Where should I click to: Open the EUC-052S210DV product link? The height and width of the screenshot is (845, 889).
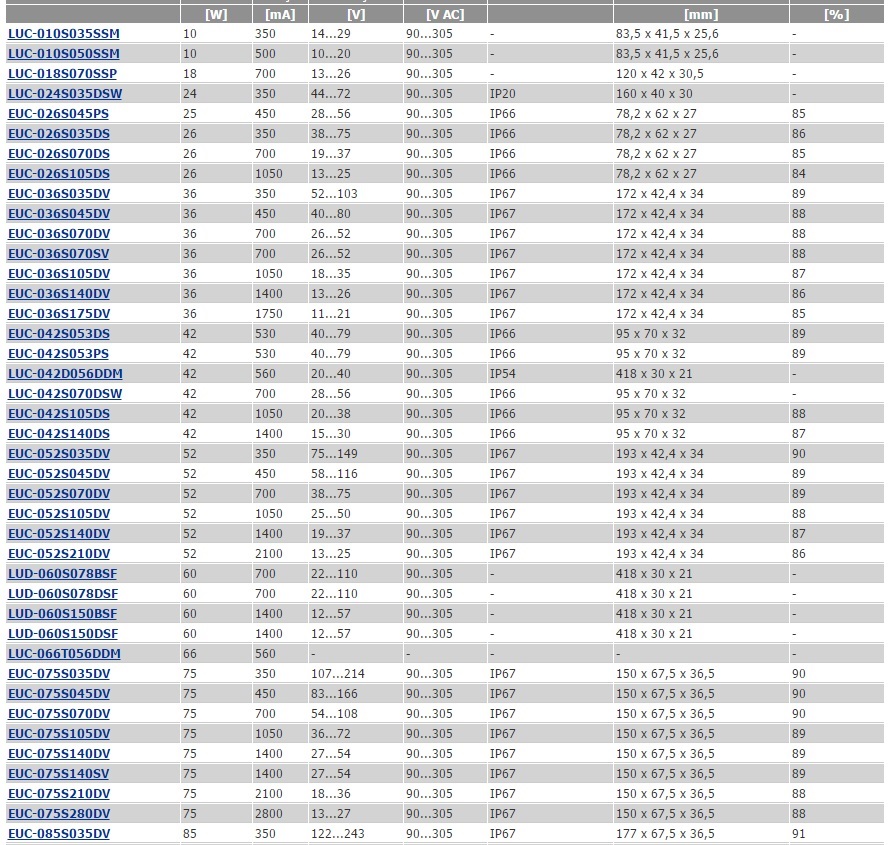point(59,554)
